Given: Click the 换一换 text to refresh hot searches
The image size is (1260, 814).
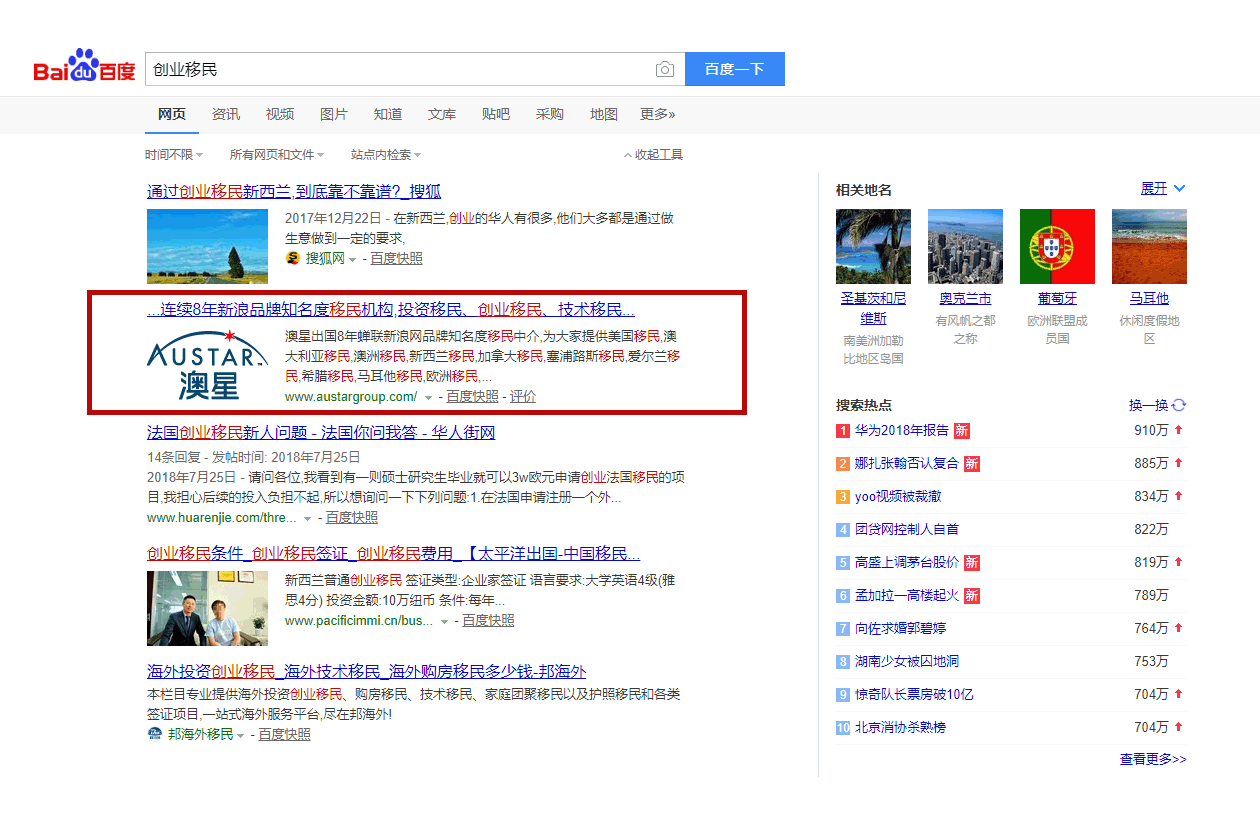Looking at the screenshot, I should (x=1149, y=405).
